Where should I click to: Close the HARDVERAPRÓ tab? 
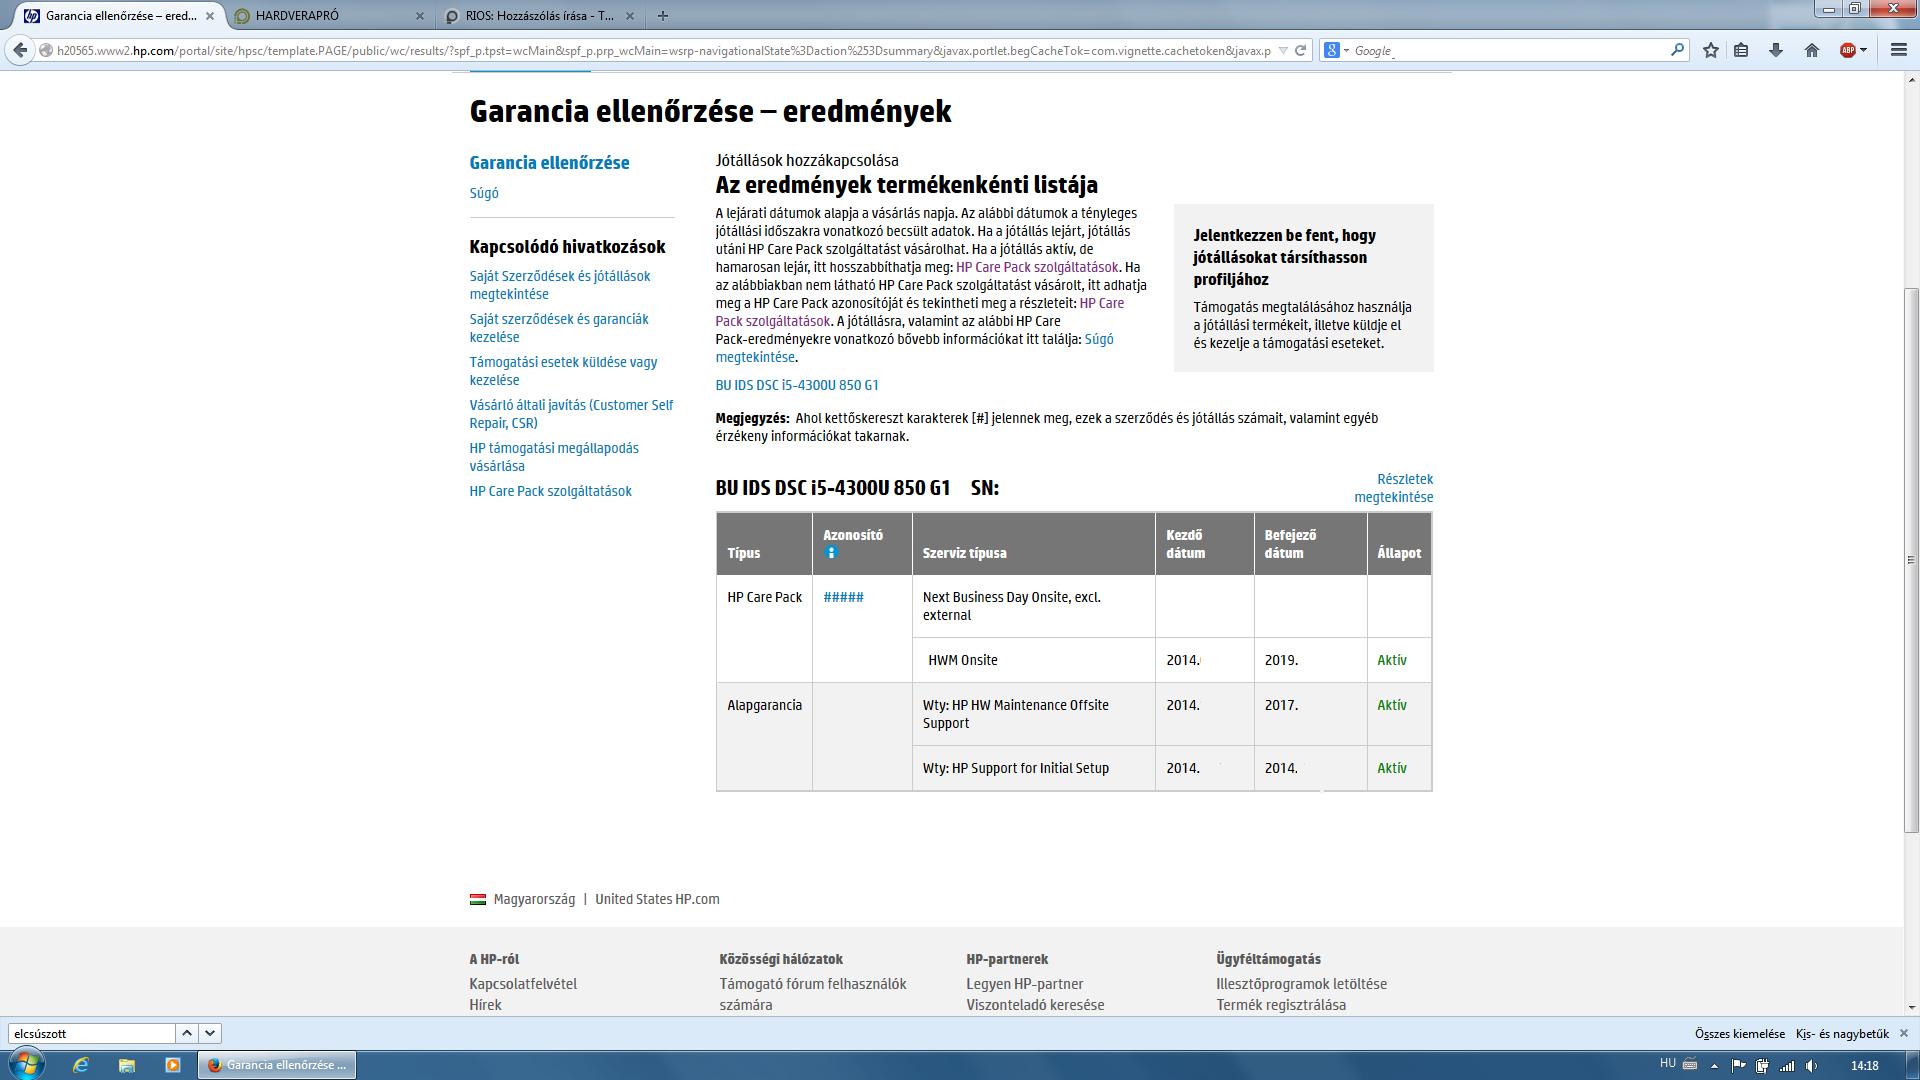[420, 15]
